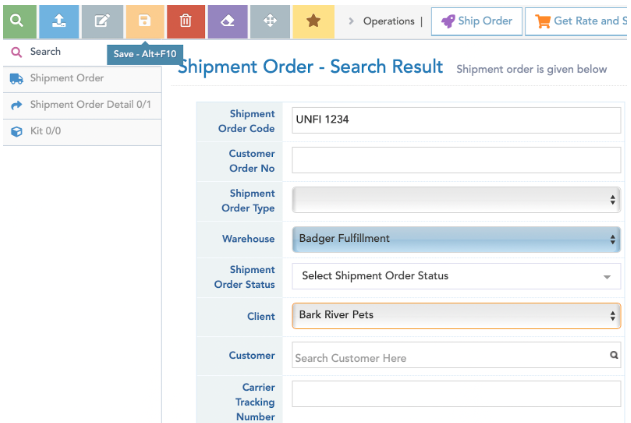Click the green search magnifier toolbar icon
Screen dimensions: 631x423
tap(19, 21)
